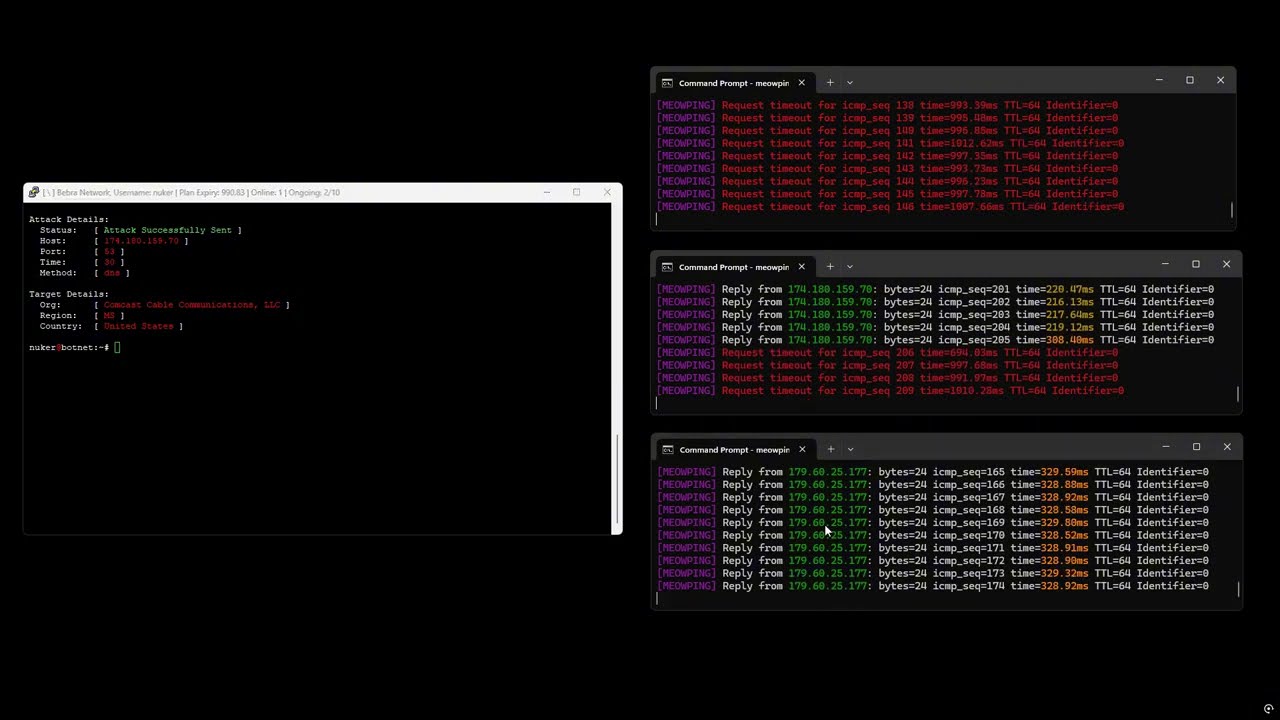1280x720 pixels.
Task: Minimize the Bebra Network terminal window
Action: coord(546,192)
